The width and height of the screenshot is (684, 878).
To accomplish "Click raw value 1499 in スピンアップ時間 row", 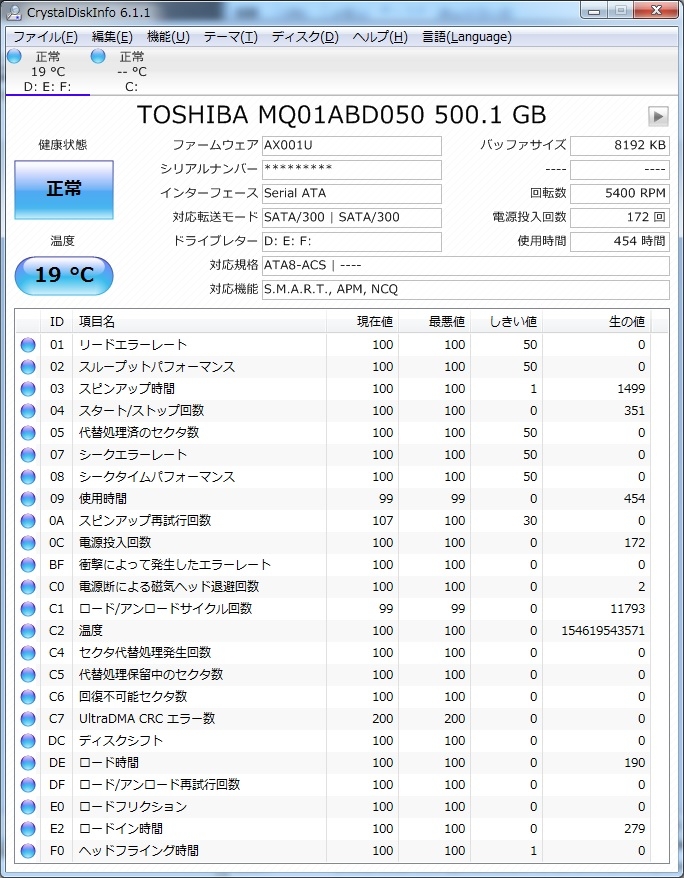I will [x=631, y=389].
